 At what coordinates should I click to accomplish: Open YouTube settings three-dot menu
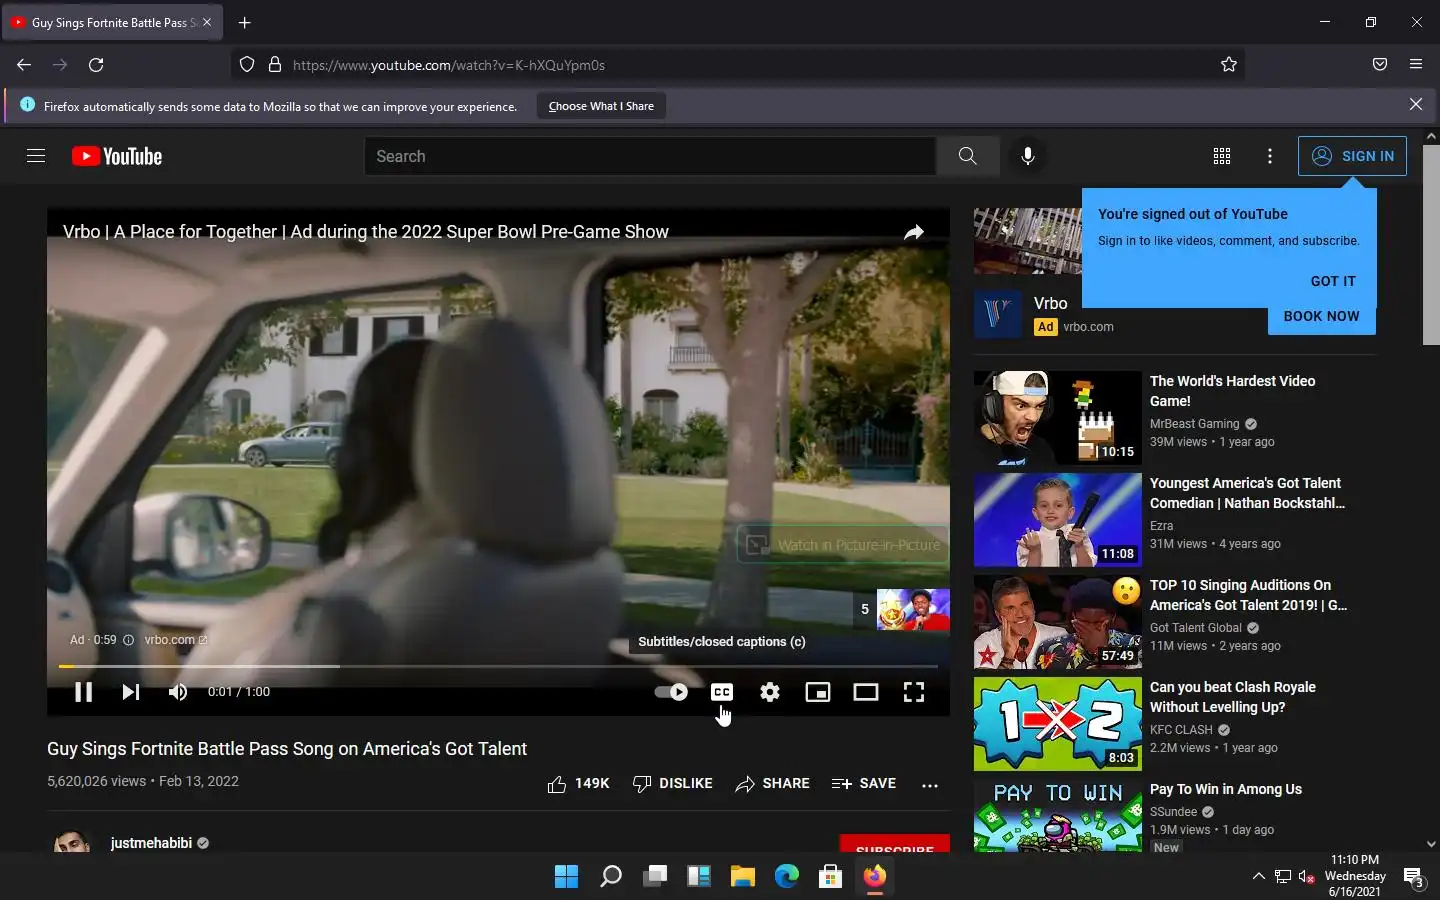[x=1270, y=156]
